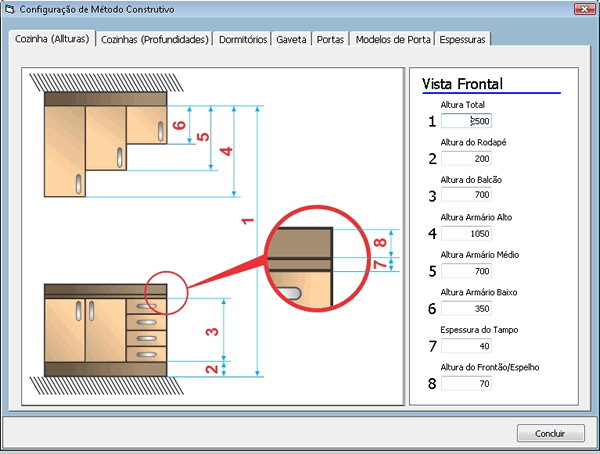600x454 pixels.
Task: Switch to Cozinhas (Profundidades) tab
Action: (155, 40)
